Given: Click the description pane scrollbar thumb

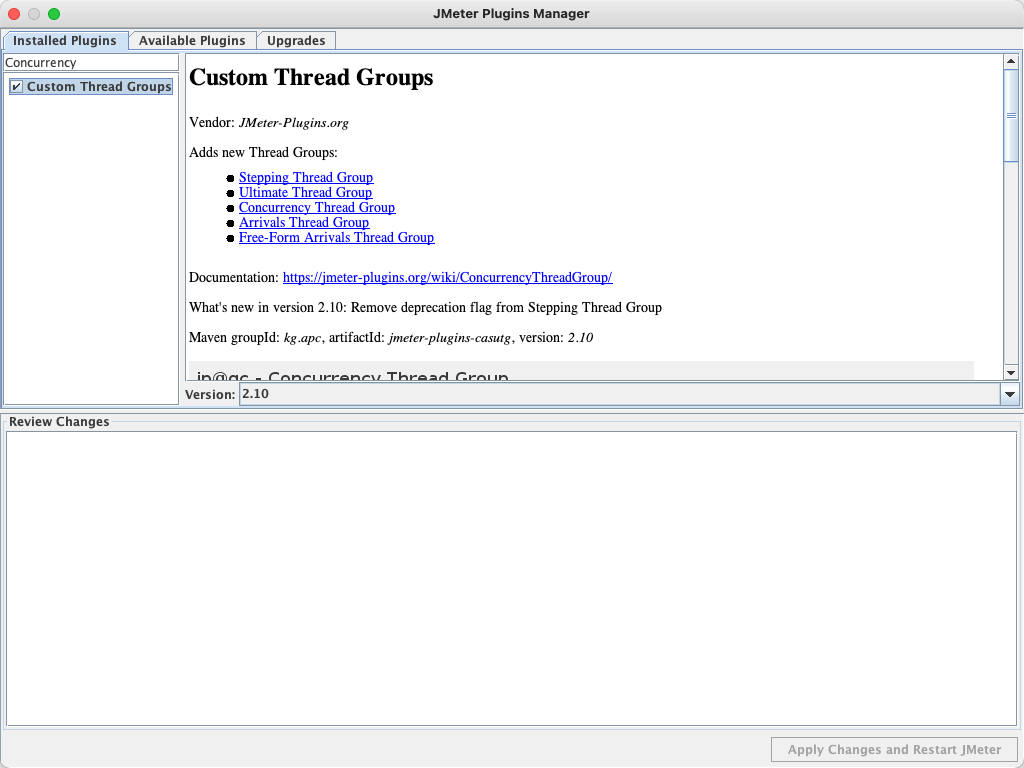Looking at the screenshot, I should [1011, 116].
